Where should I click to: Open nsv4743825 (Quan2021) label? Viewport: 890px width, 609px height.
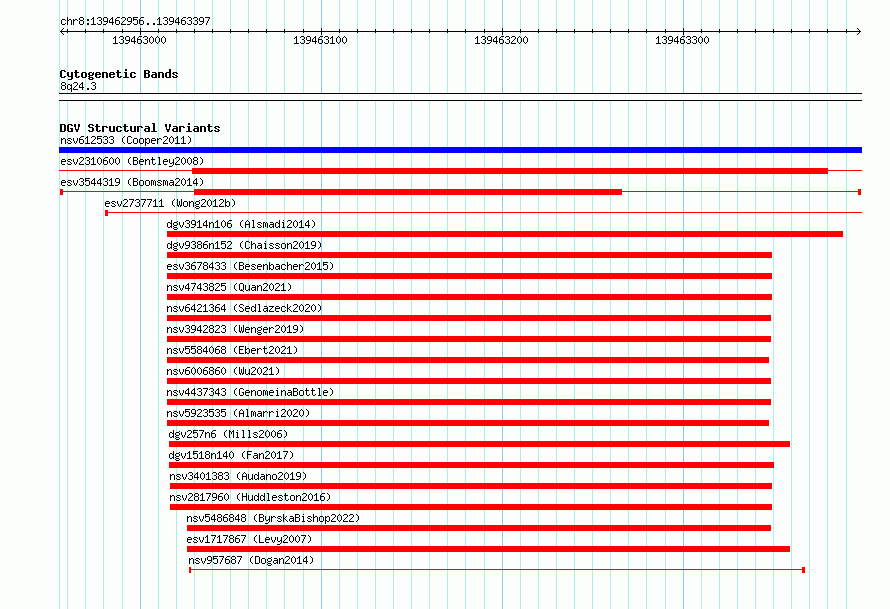(229, 287)
